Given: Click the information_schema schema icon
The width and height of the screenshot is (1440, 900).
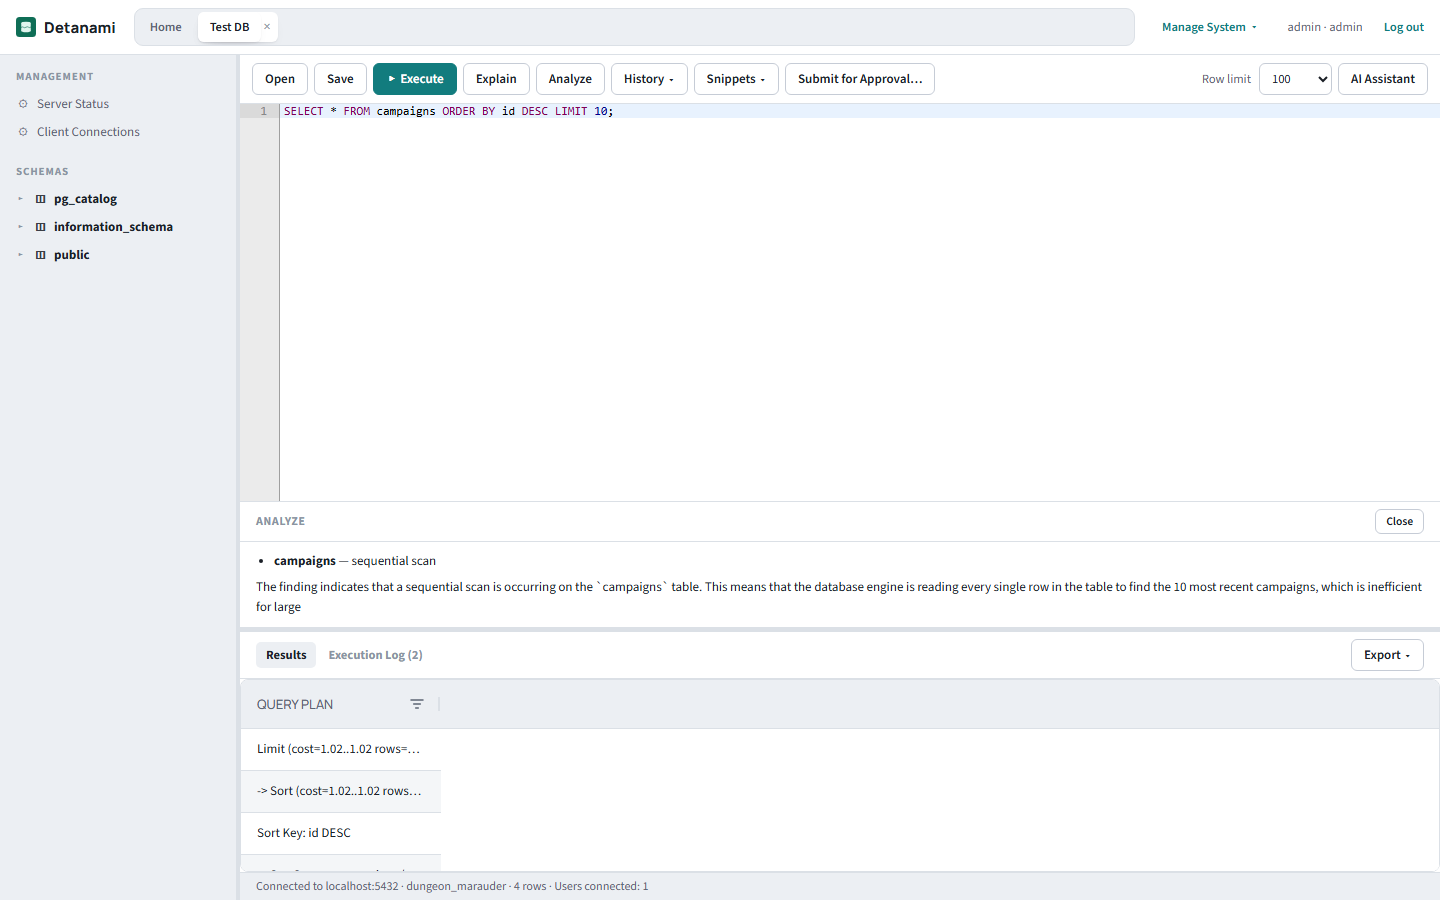Looking at the screenshot, I should click(41, 227).
